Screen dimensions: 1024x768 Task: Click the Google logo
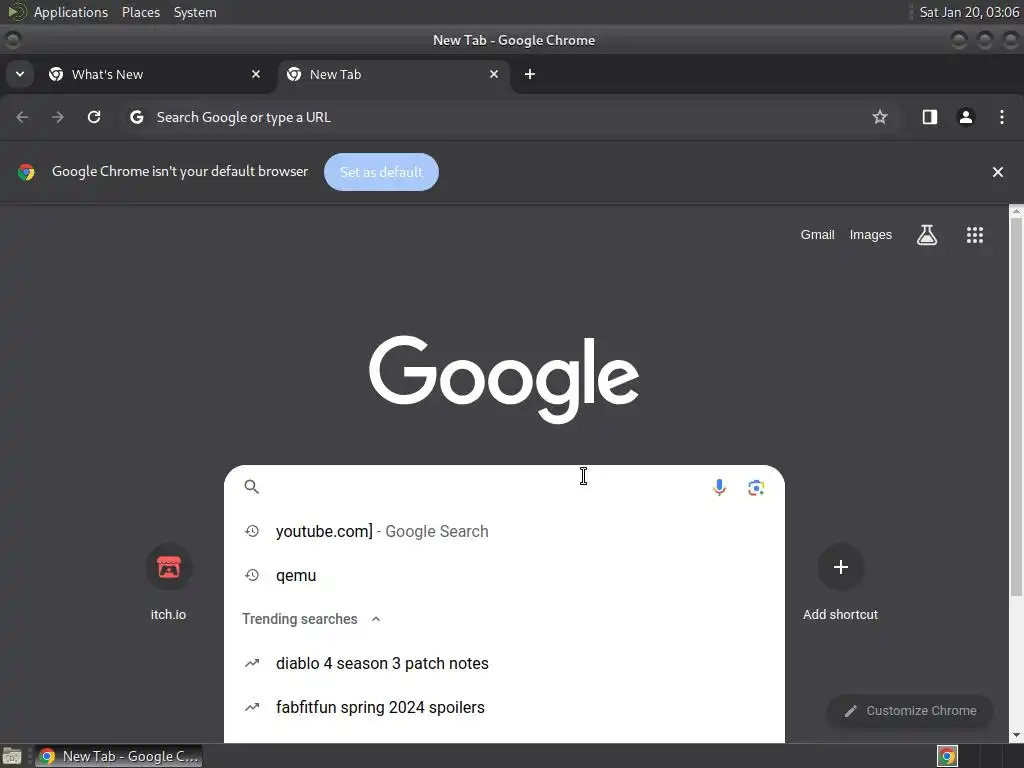tap(504, 379)
